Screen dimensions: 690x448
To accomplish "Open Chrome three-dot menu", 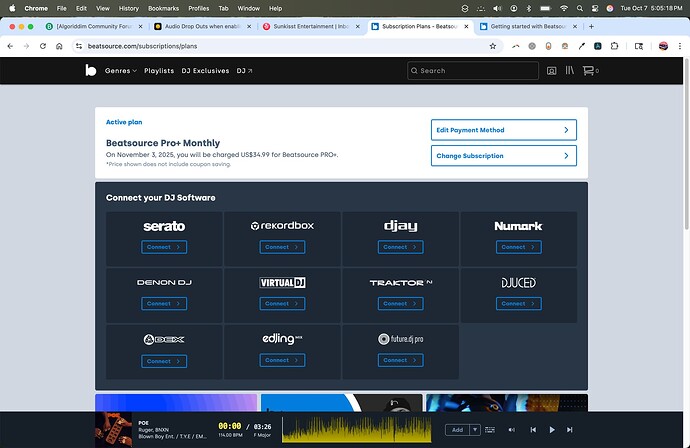I will (680, 46).
